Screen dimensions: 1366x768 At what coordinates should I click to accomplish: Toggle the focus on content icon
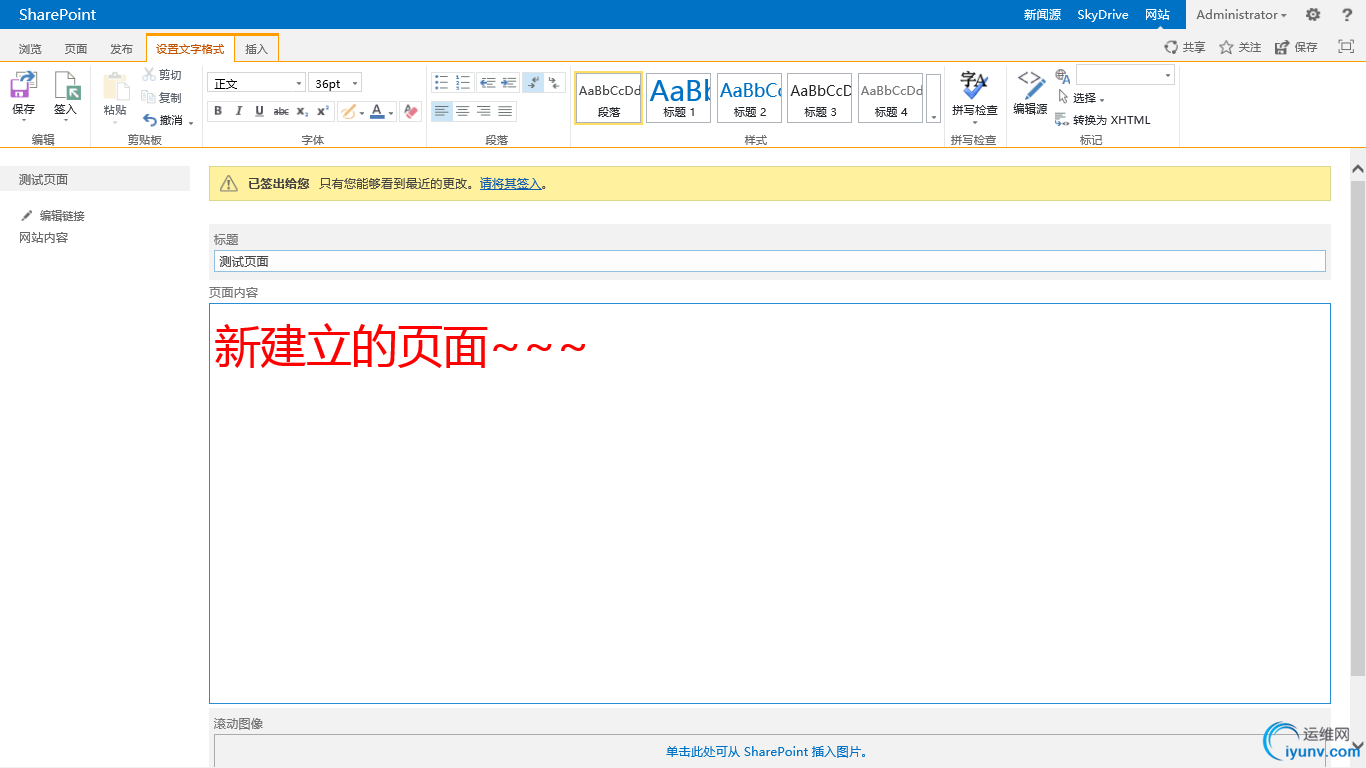1346,46
